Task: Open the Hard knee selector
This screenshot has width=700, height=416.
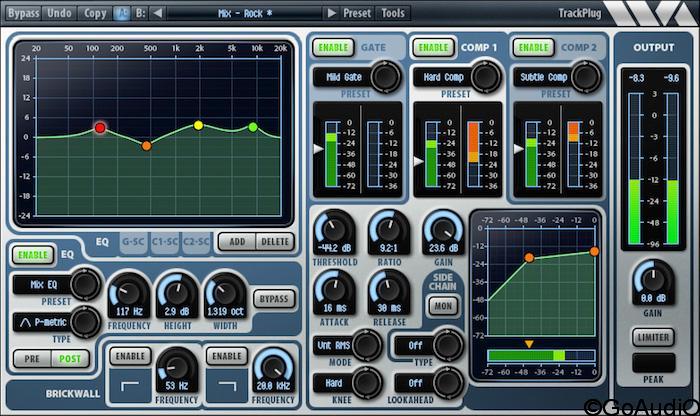Action: 347,383
